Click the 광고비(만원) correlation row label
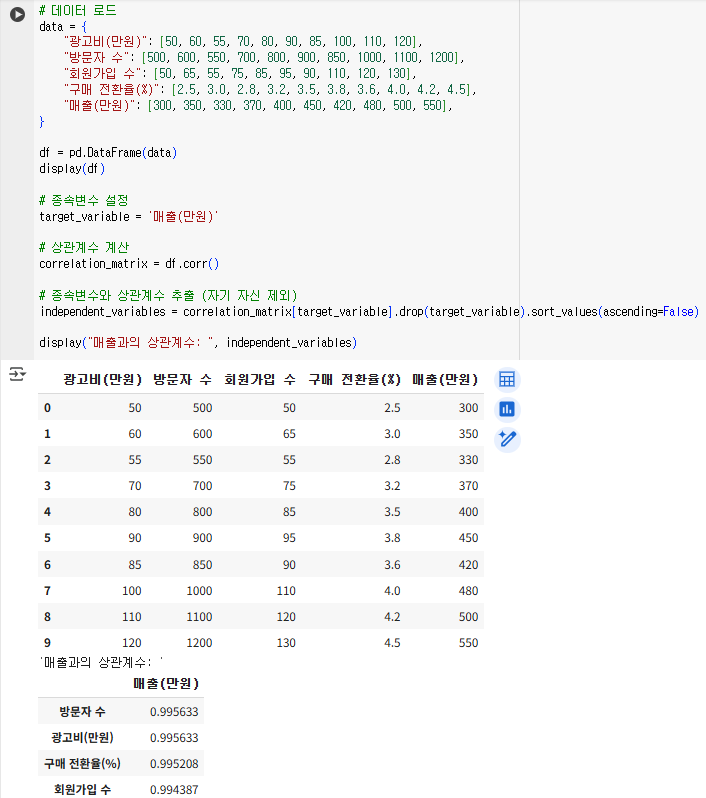This screenshot has width=706, height=798. 82,737
